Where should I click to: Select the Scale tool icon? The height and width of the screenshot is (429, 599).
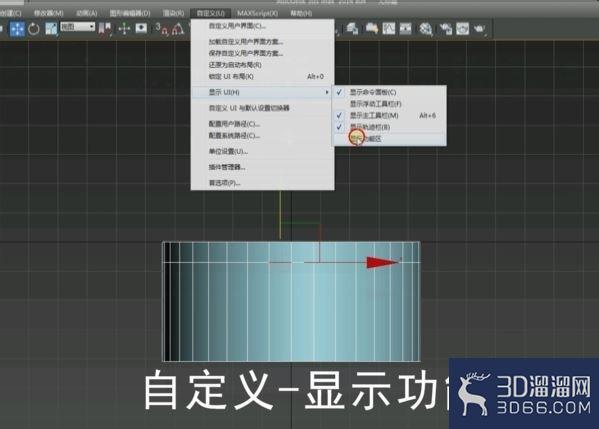point(51,29)
